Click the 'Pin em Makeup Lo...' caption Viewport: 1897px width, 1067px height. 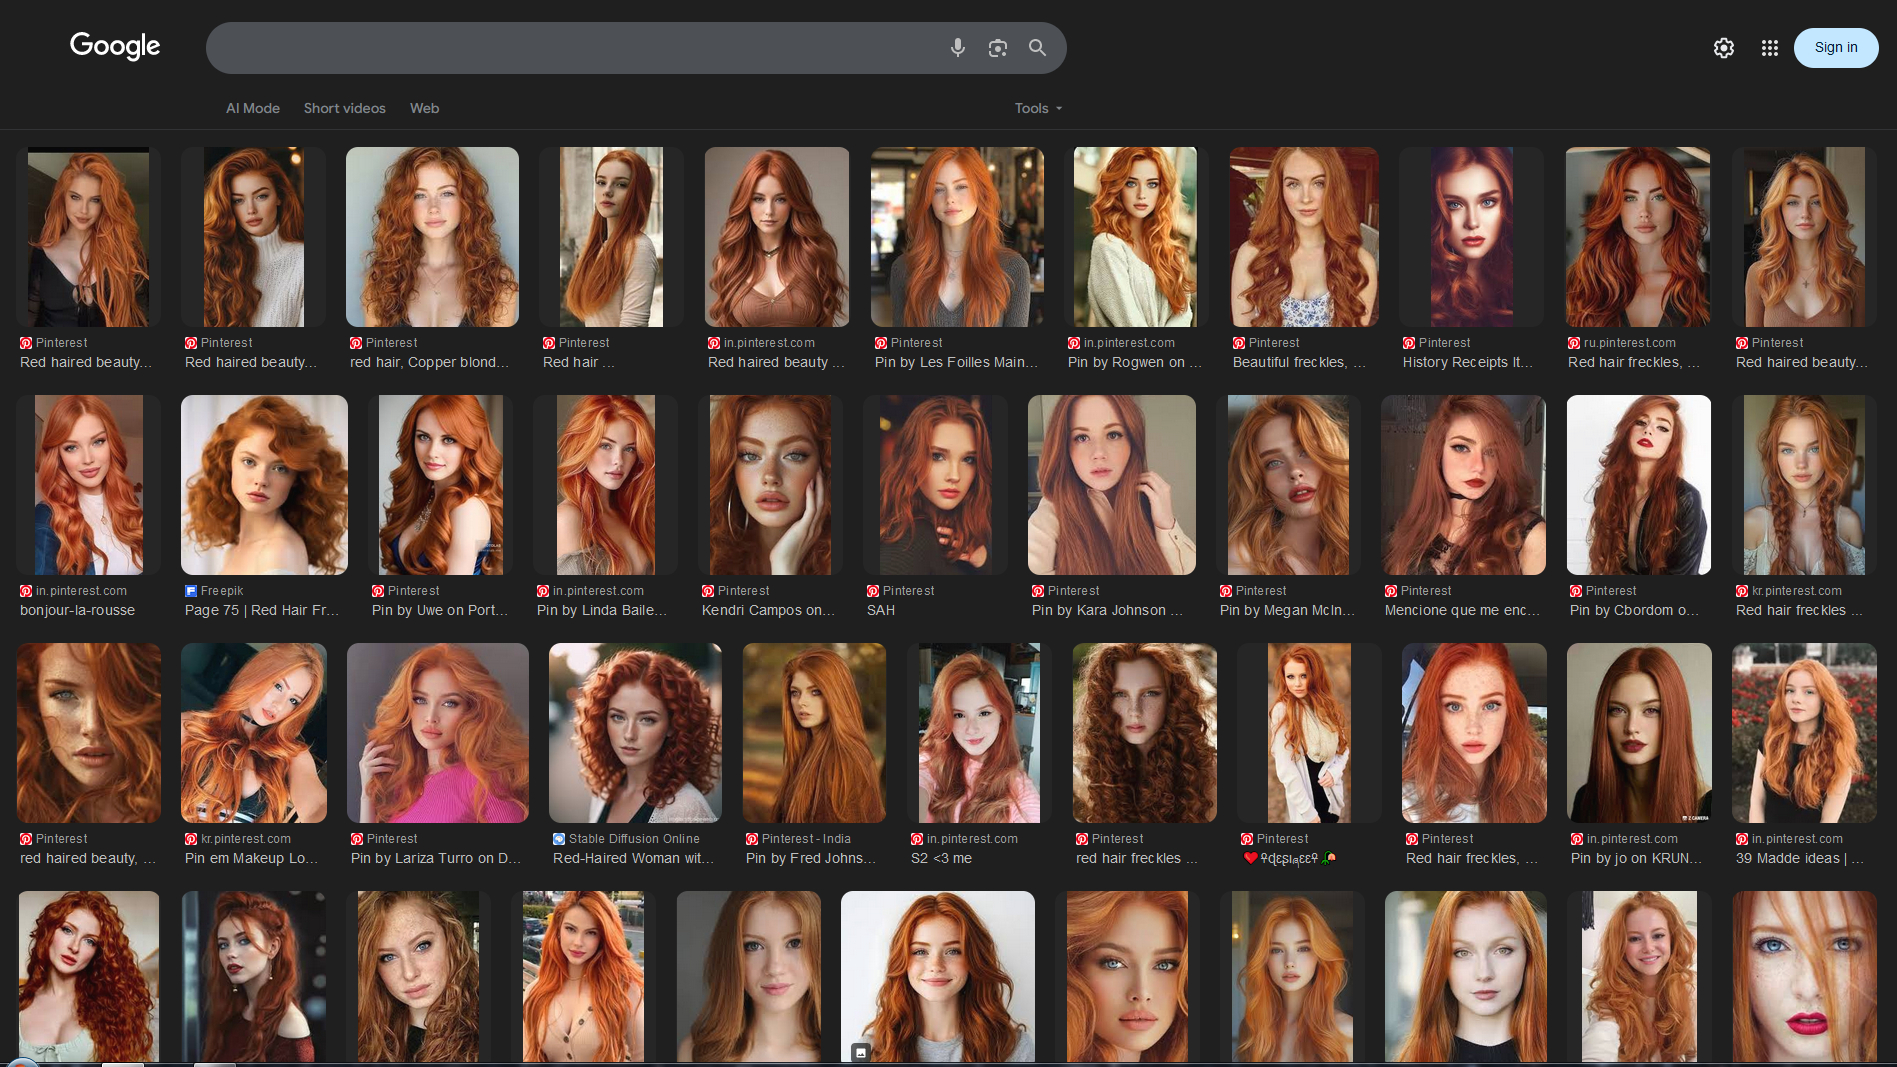pos(251,858)
